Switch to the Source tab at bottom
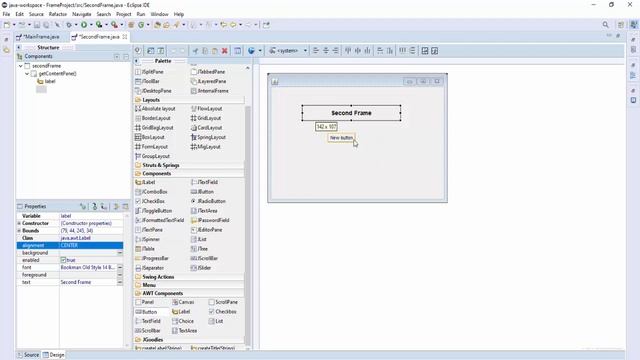640x360 pixels. 28,355
